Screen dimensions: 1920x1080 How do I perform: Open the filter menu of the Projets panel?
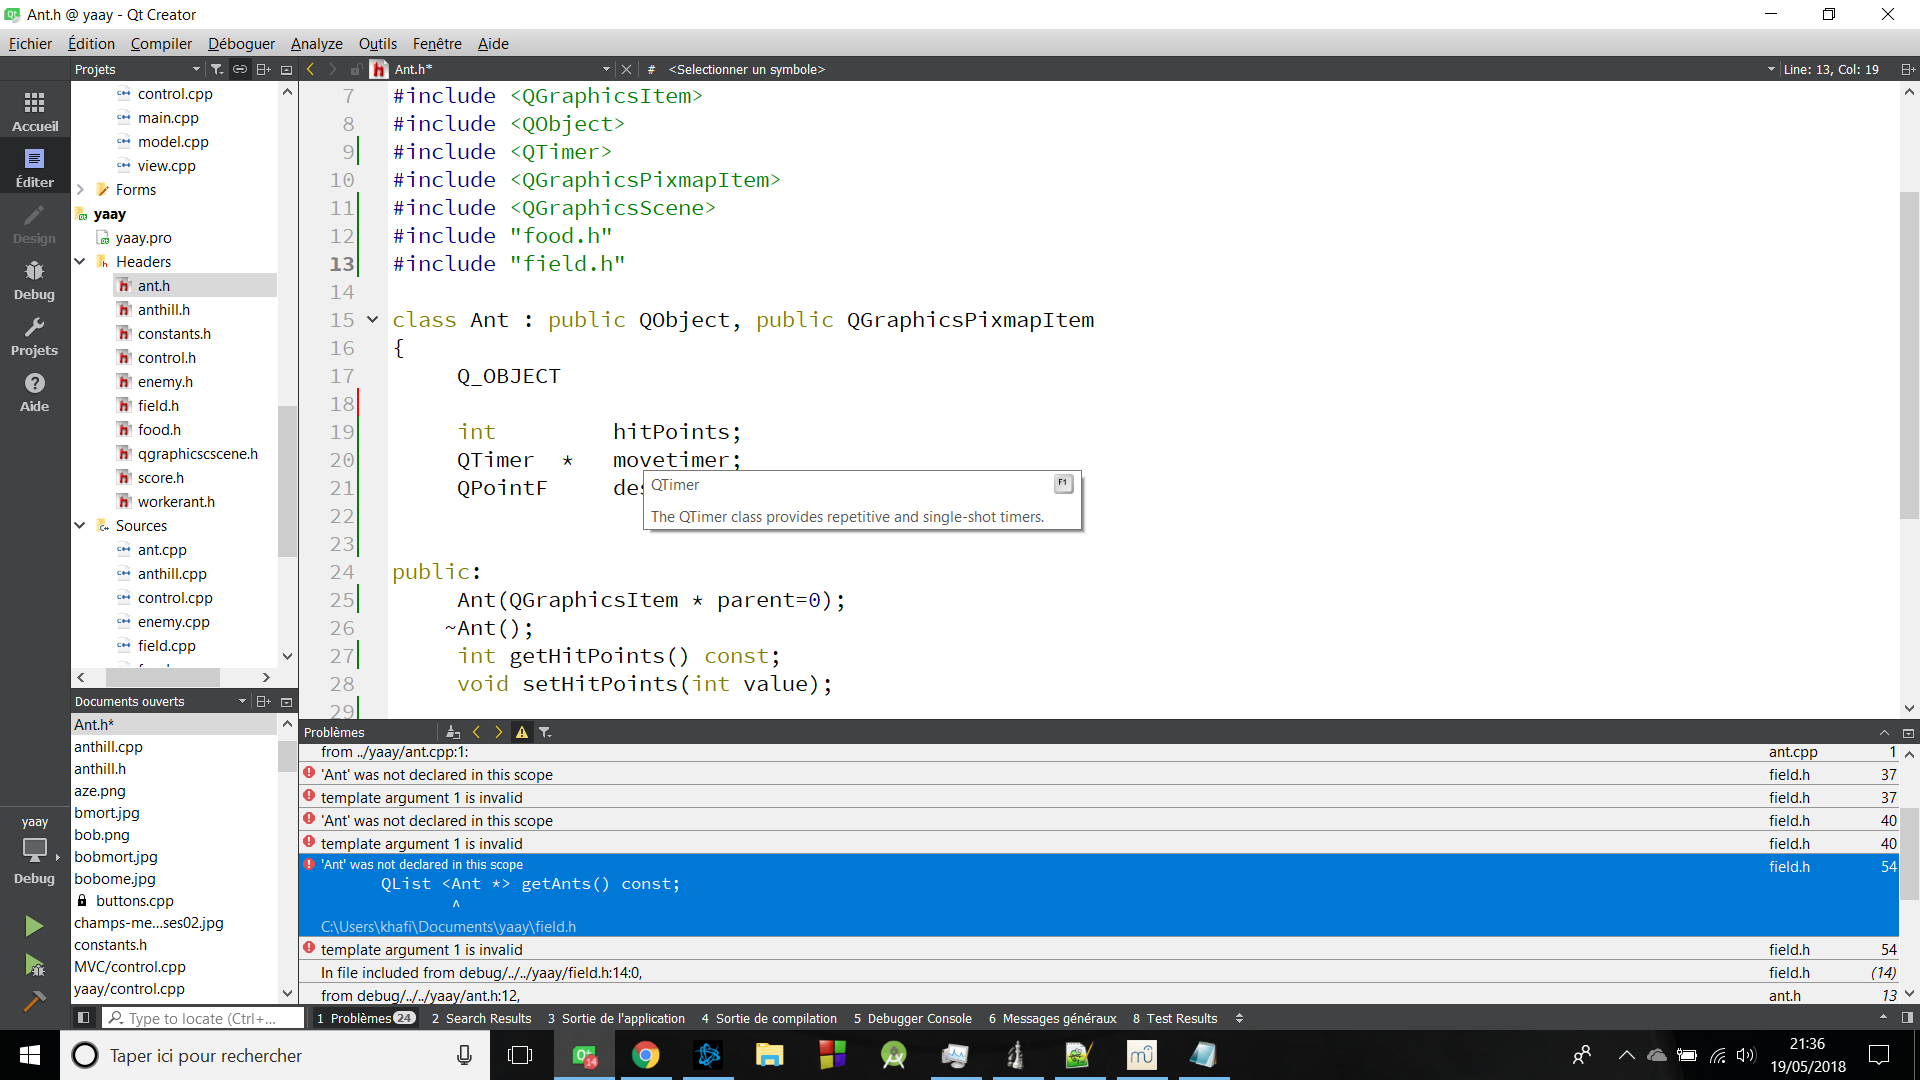(216, 69)
